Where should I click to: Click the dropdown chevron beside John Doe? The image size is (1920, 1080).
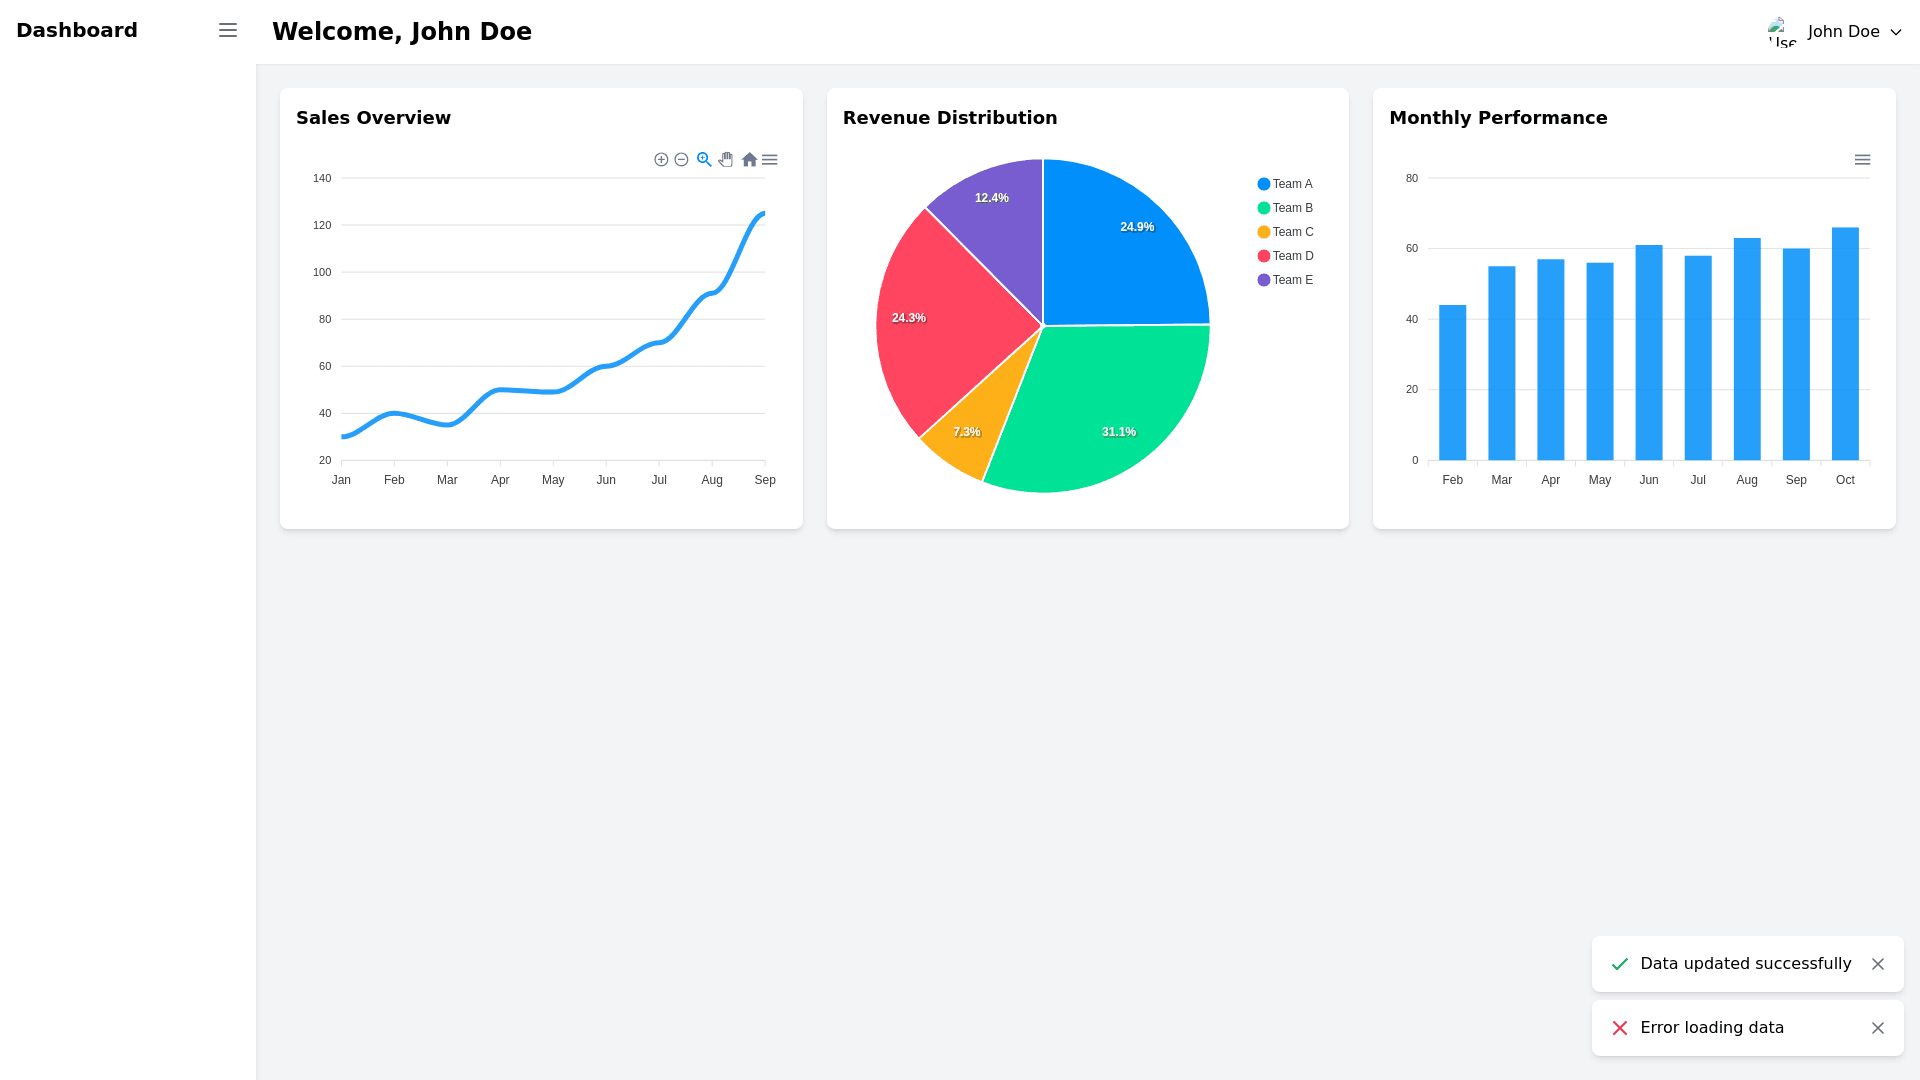tap(1895, 32)
